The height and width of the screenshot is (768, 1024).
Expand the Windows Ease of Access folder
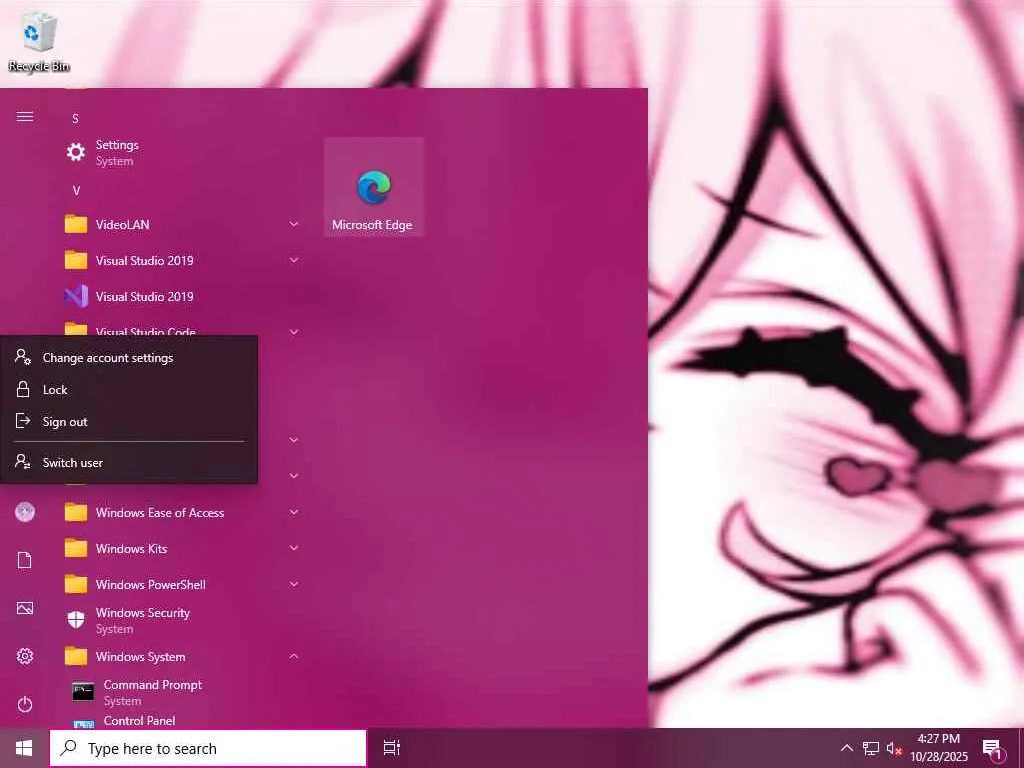182,513
